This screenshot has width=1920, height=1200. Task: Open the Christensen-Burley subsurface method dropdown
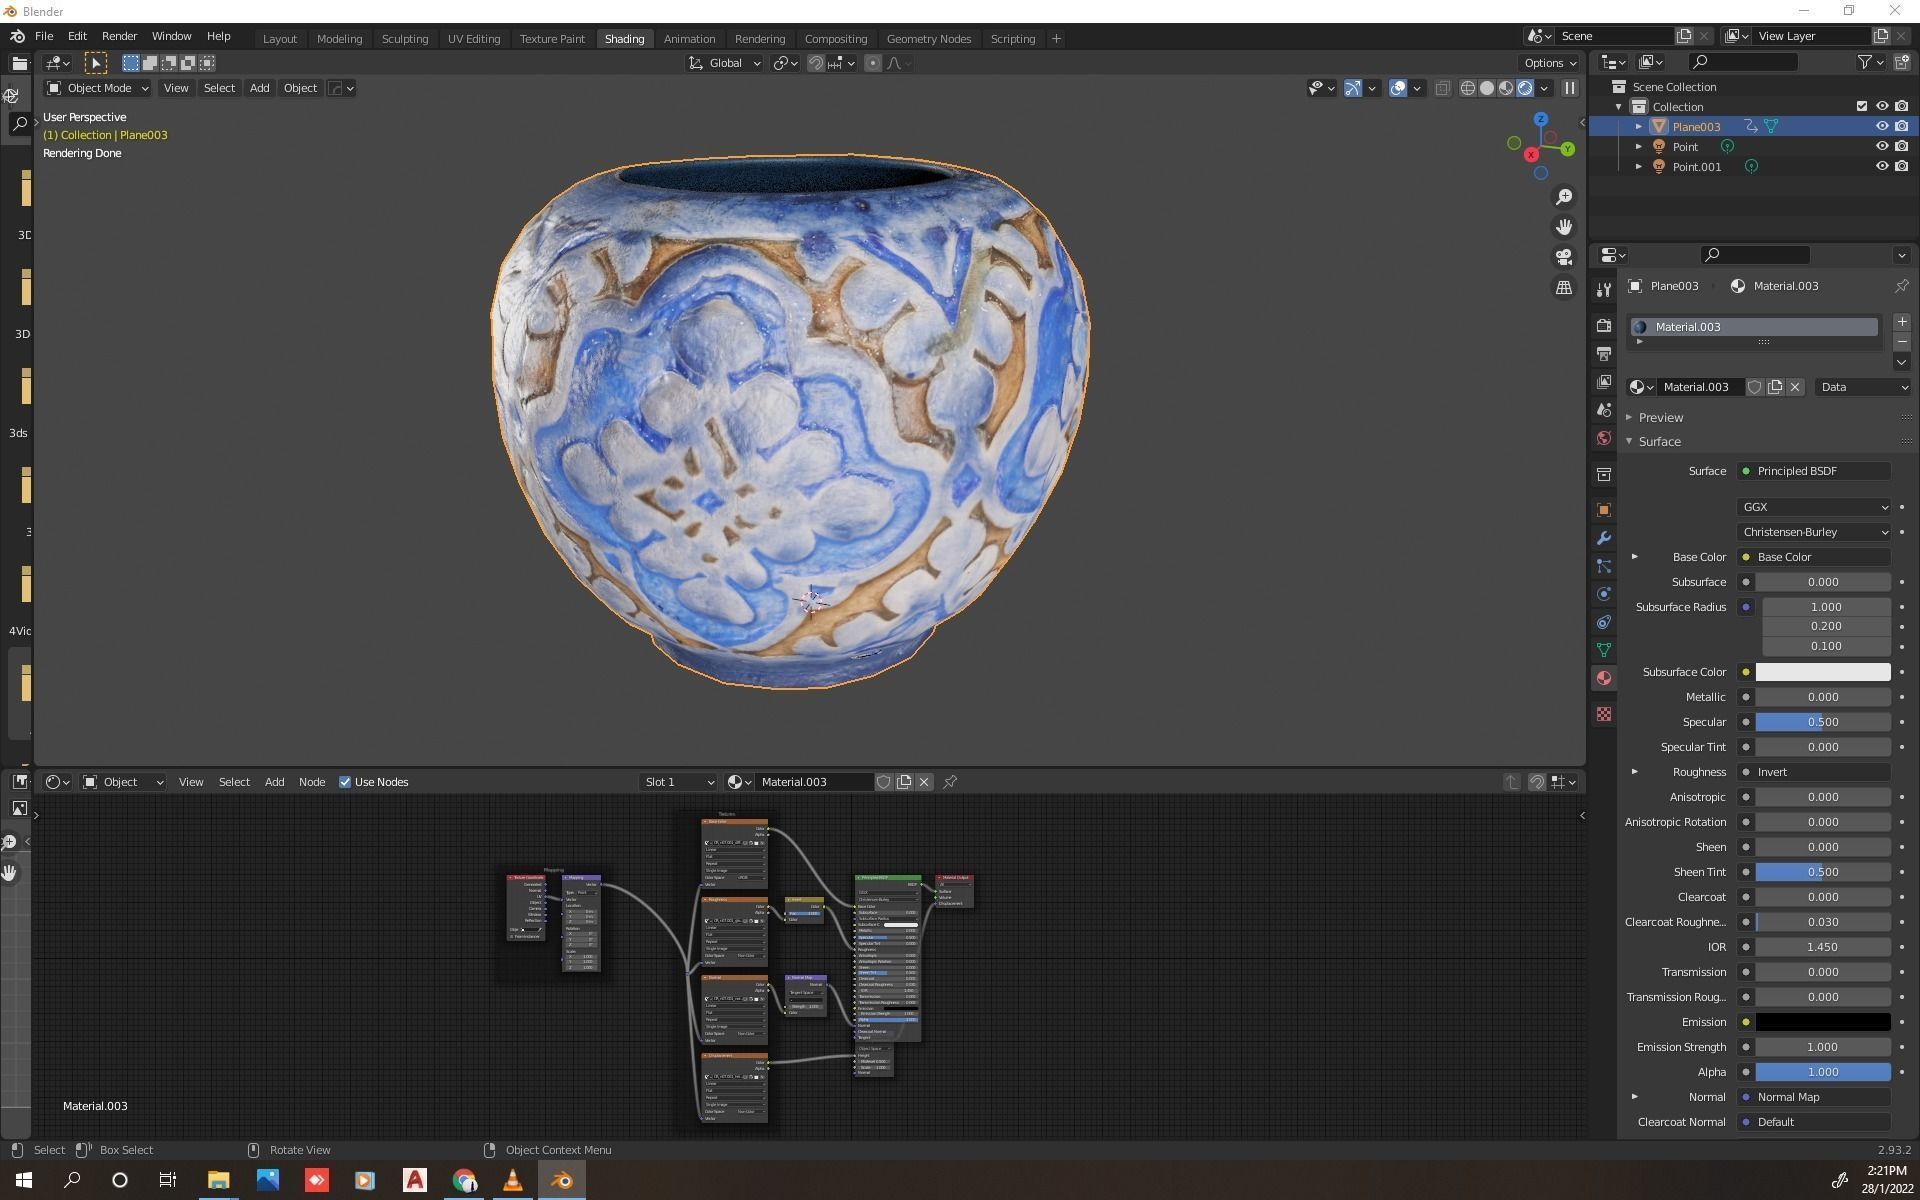click(x=1813, y=532)
